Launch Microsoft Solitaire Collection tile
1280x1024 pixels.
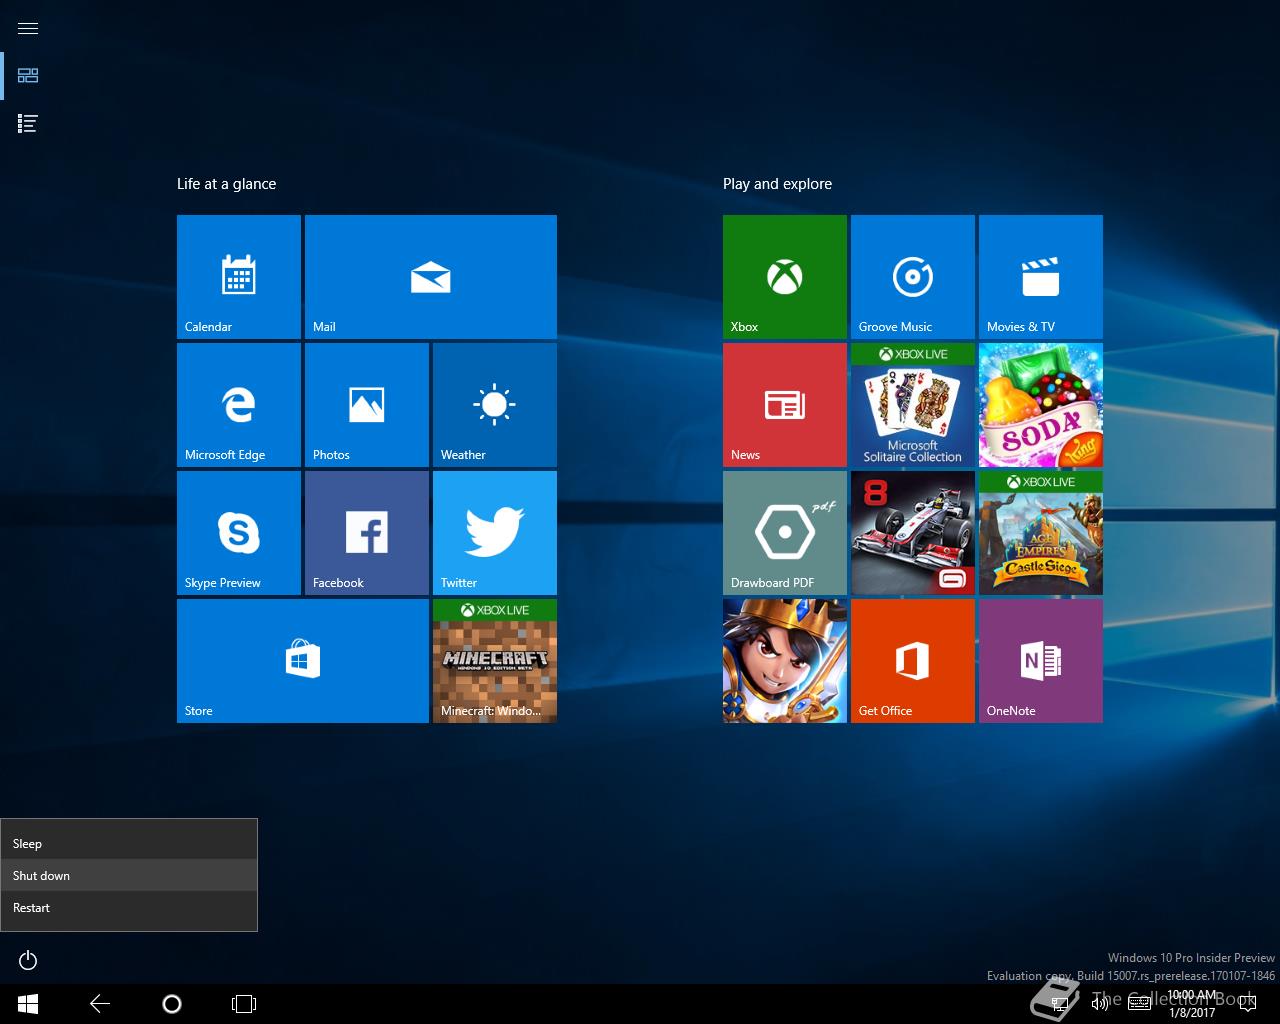[913, 405]
